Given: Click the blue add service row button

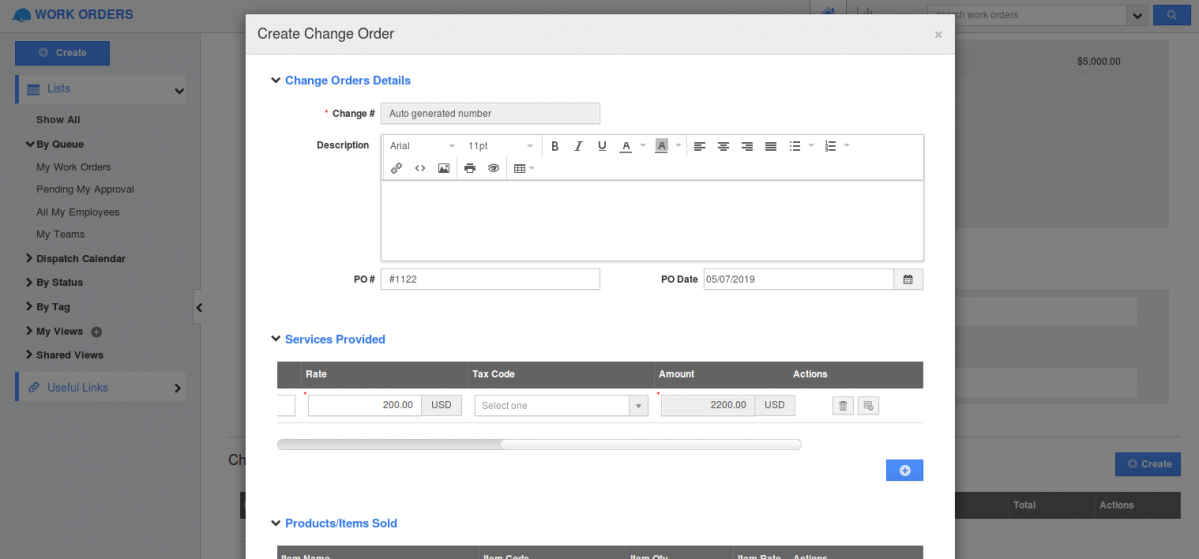Looking at the screenshot, I should tap(904, 470).
